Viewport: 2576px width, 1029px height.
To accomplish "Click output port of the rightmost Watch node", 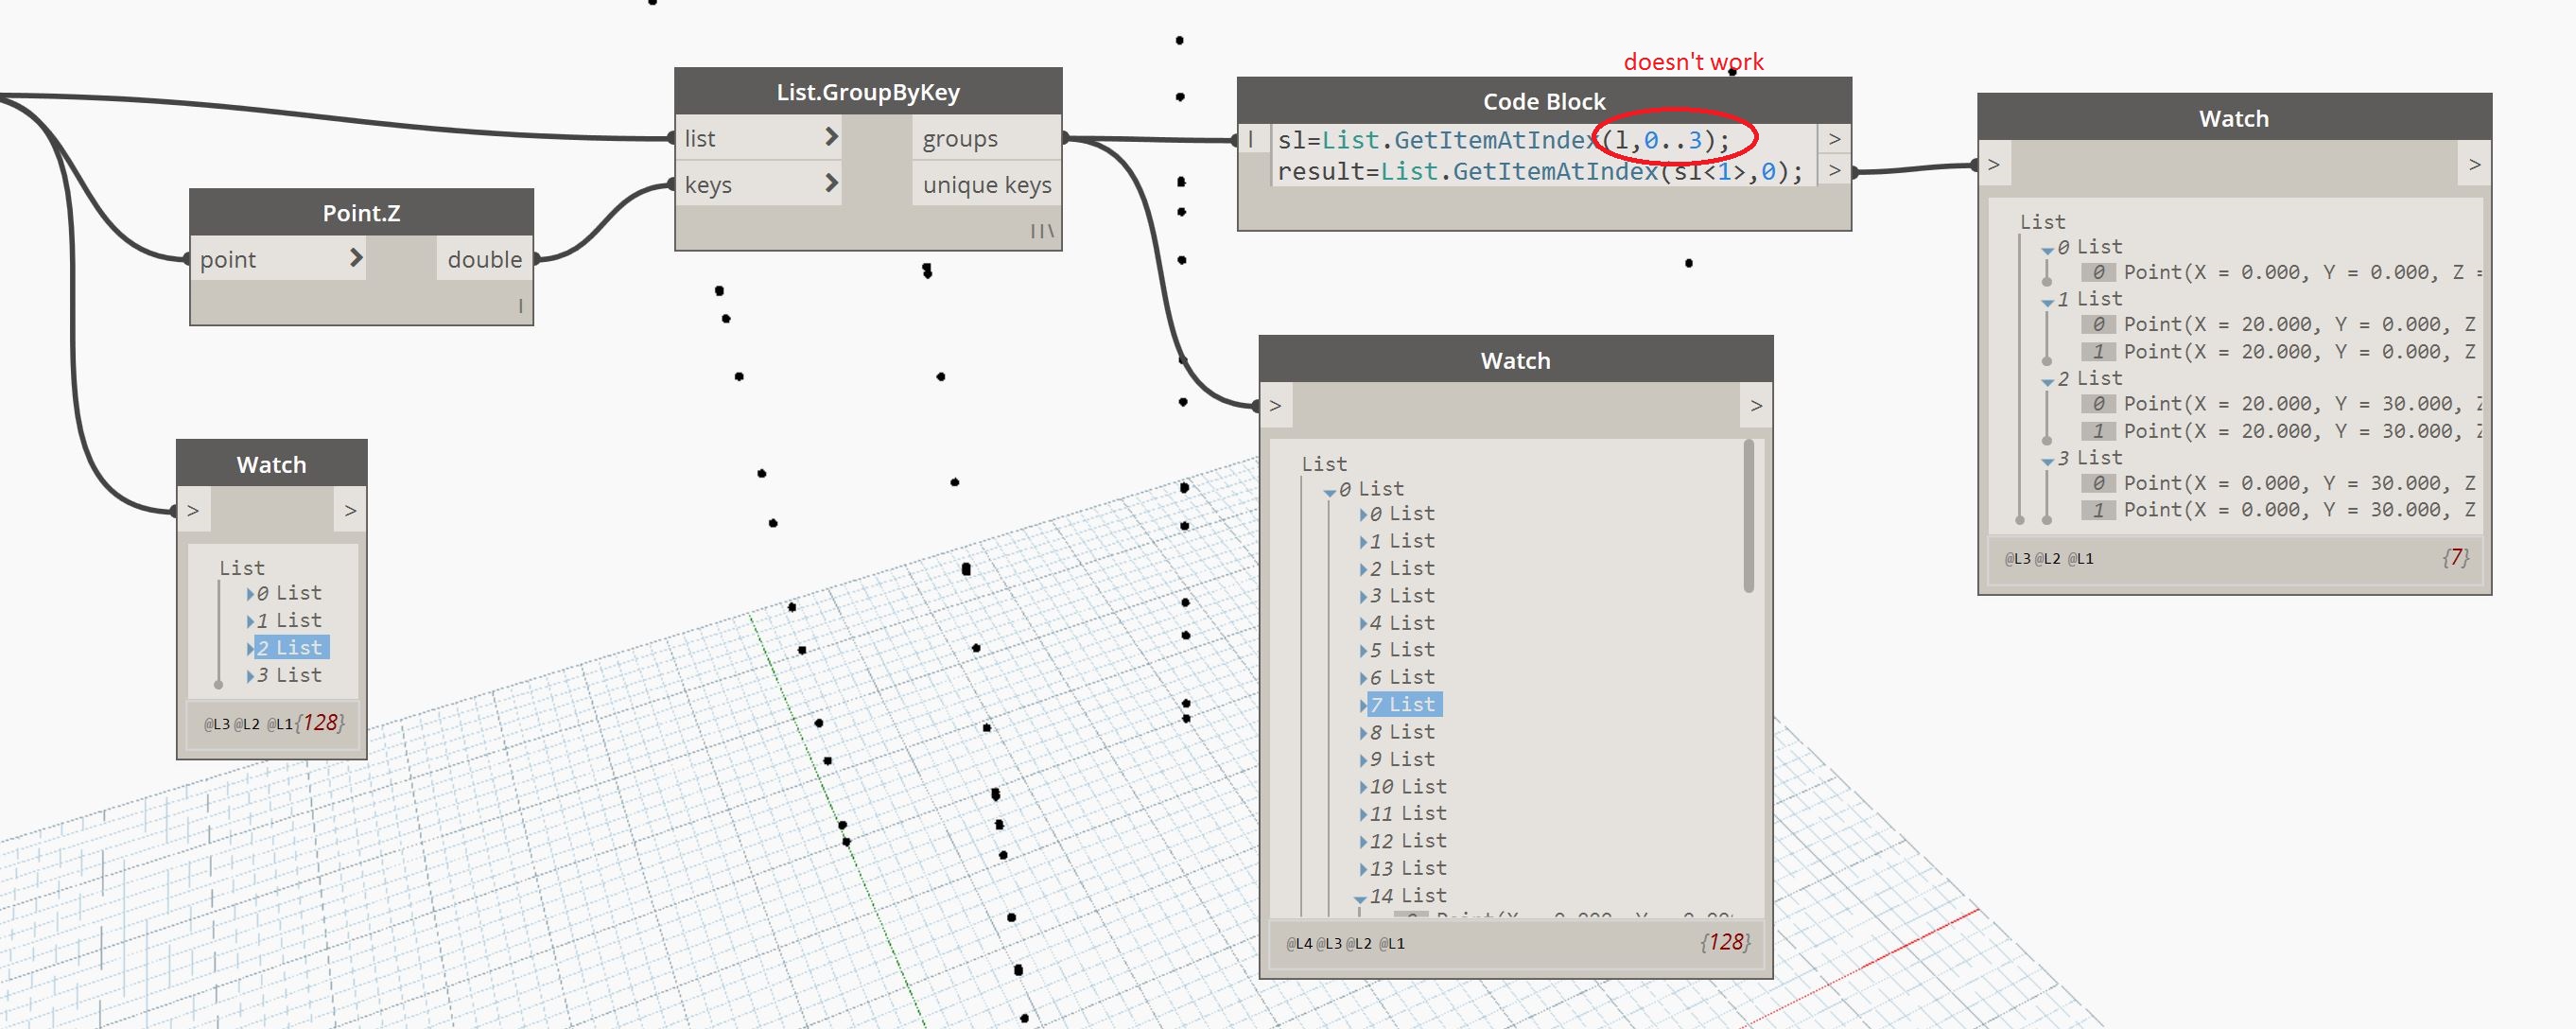I will (2474, 165).
